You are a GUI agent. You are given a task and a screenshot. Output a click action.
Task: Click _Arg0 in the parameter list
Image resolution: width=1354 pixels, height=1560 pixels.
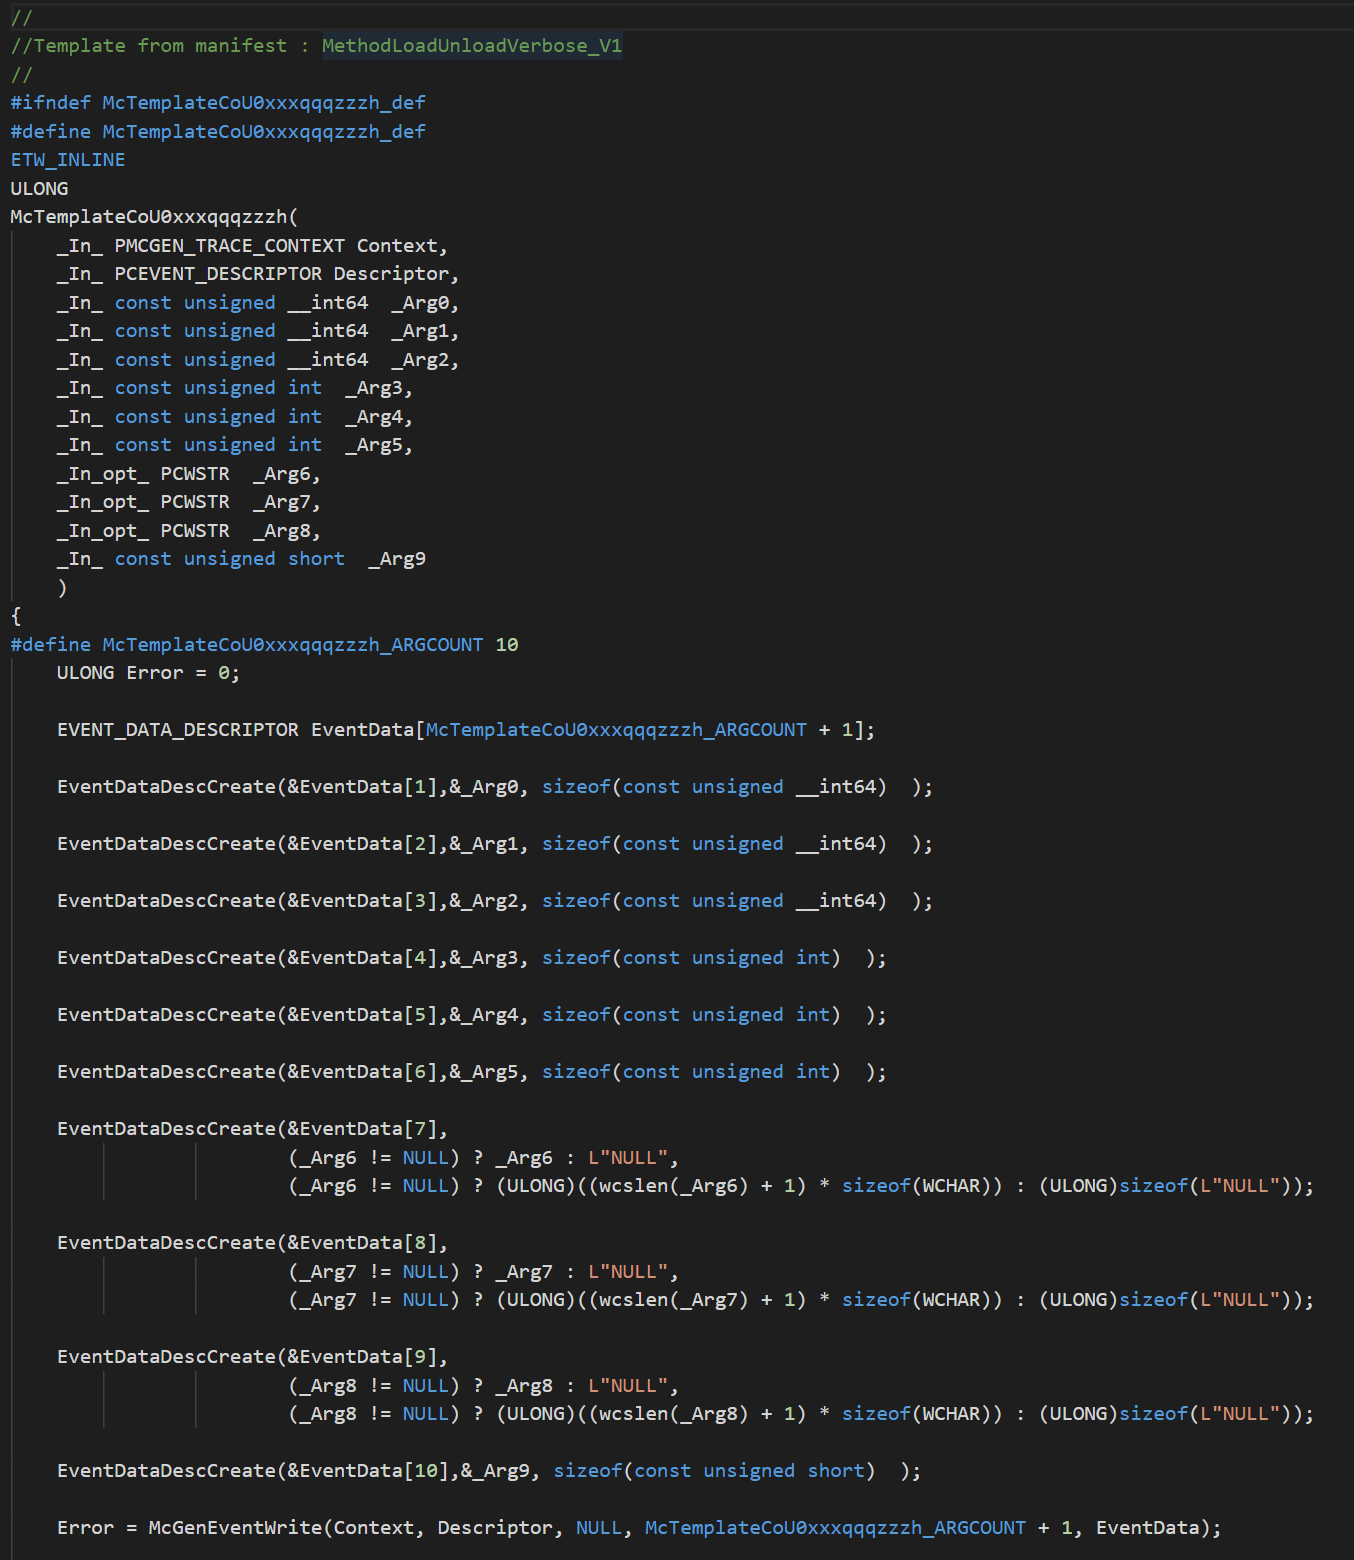pos(420,303)
